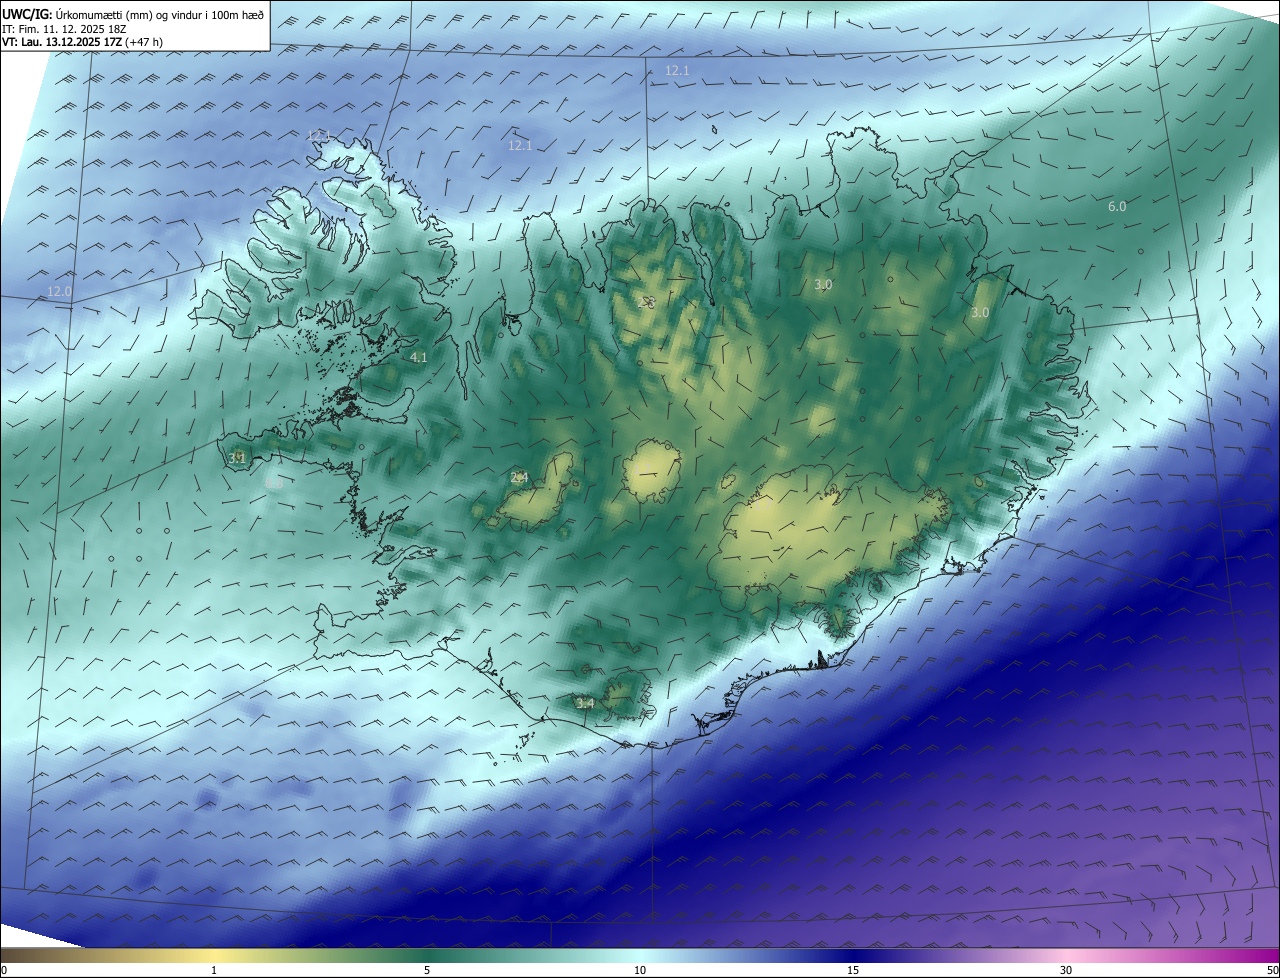Click the "10" tick on the color scale
This screenshot has width=1280, height=978.
(640, 970)
